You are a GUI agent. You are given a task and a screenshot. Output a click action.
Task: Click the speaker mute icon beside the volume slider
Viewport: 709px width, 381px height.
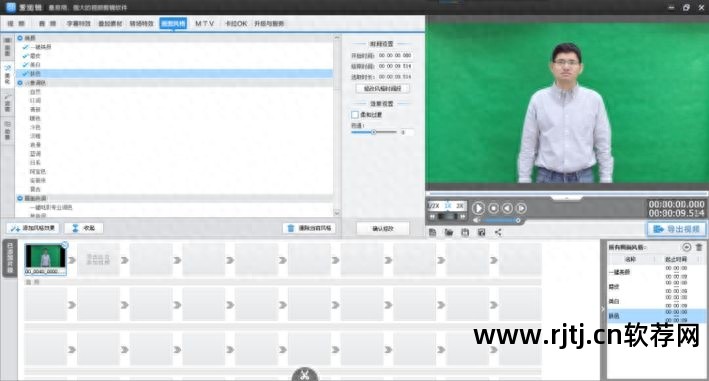[x=476, y=220]
